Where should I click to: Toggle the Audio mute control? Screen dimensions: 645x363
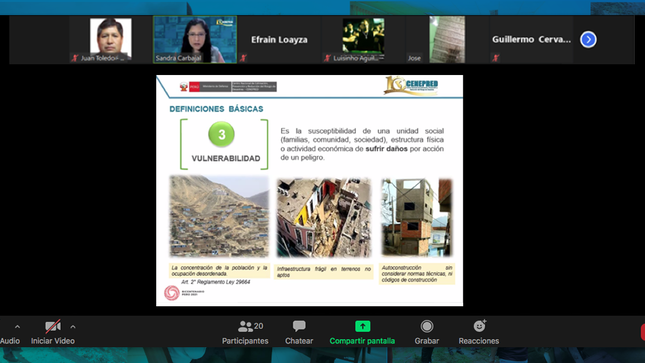[9, 340]
